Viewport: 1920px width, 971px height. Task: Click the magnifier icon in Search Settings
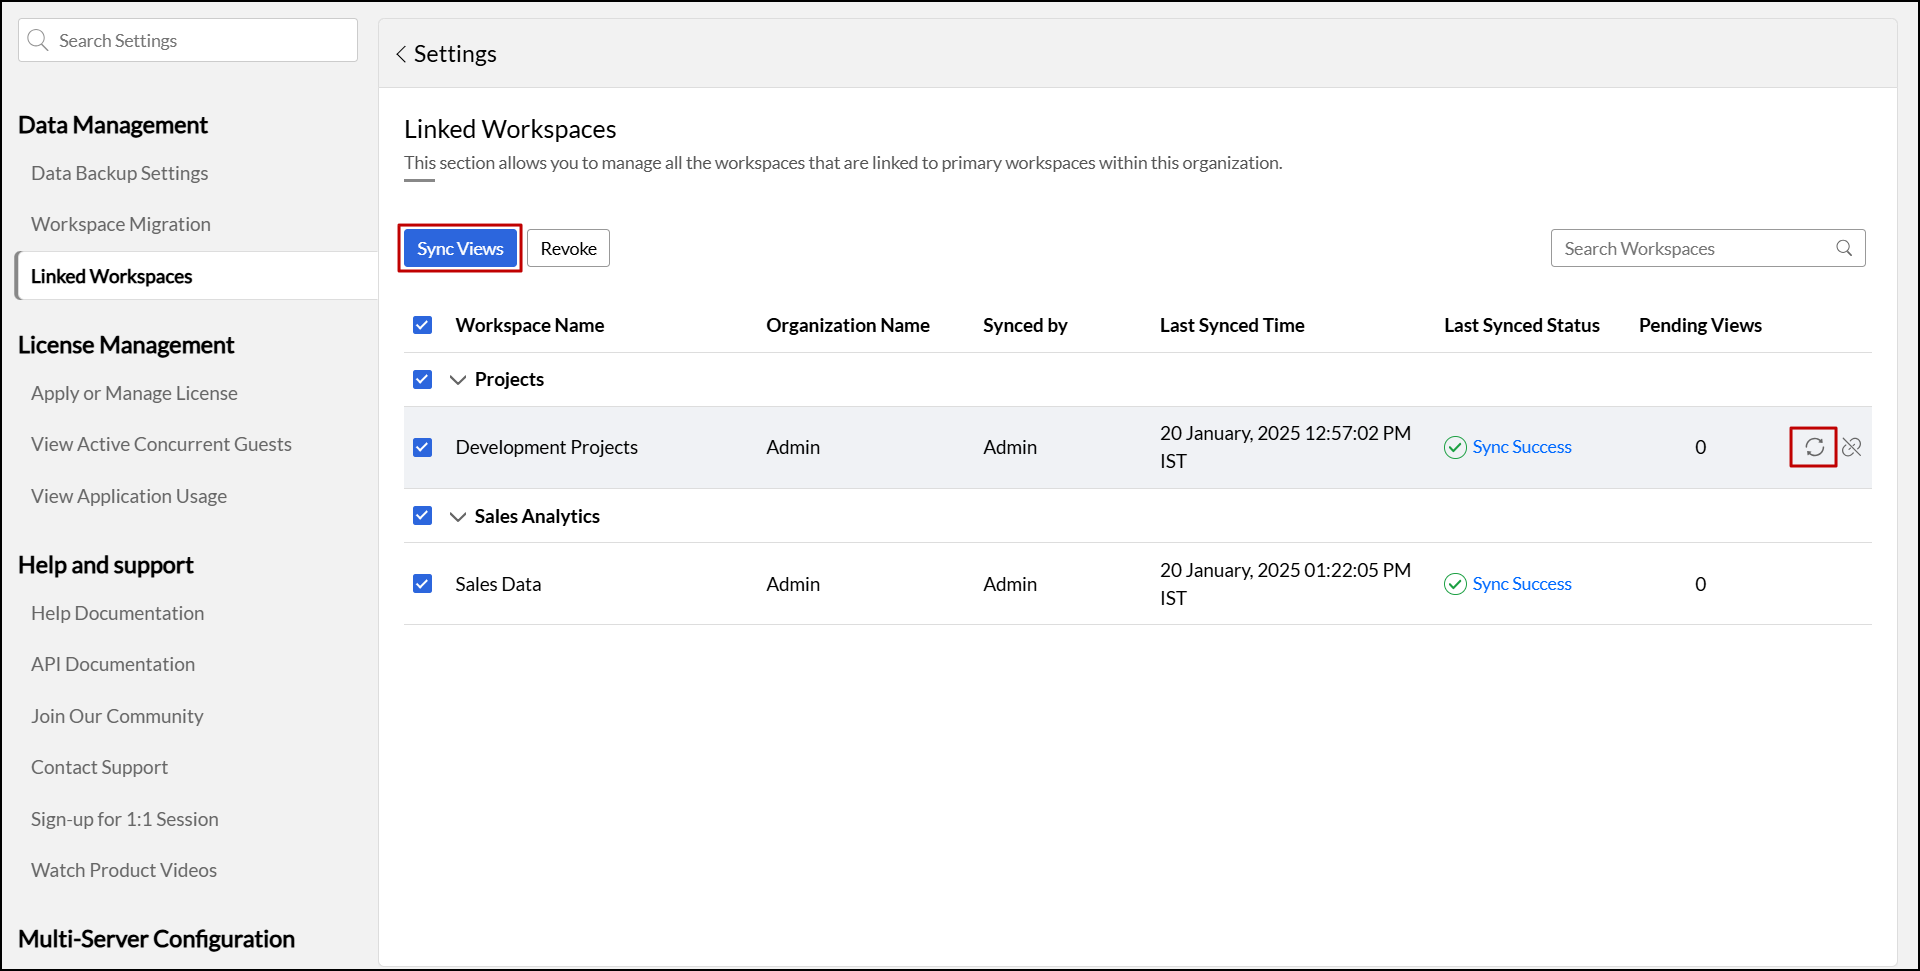[x=38, y=40]
